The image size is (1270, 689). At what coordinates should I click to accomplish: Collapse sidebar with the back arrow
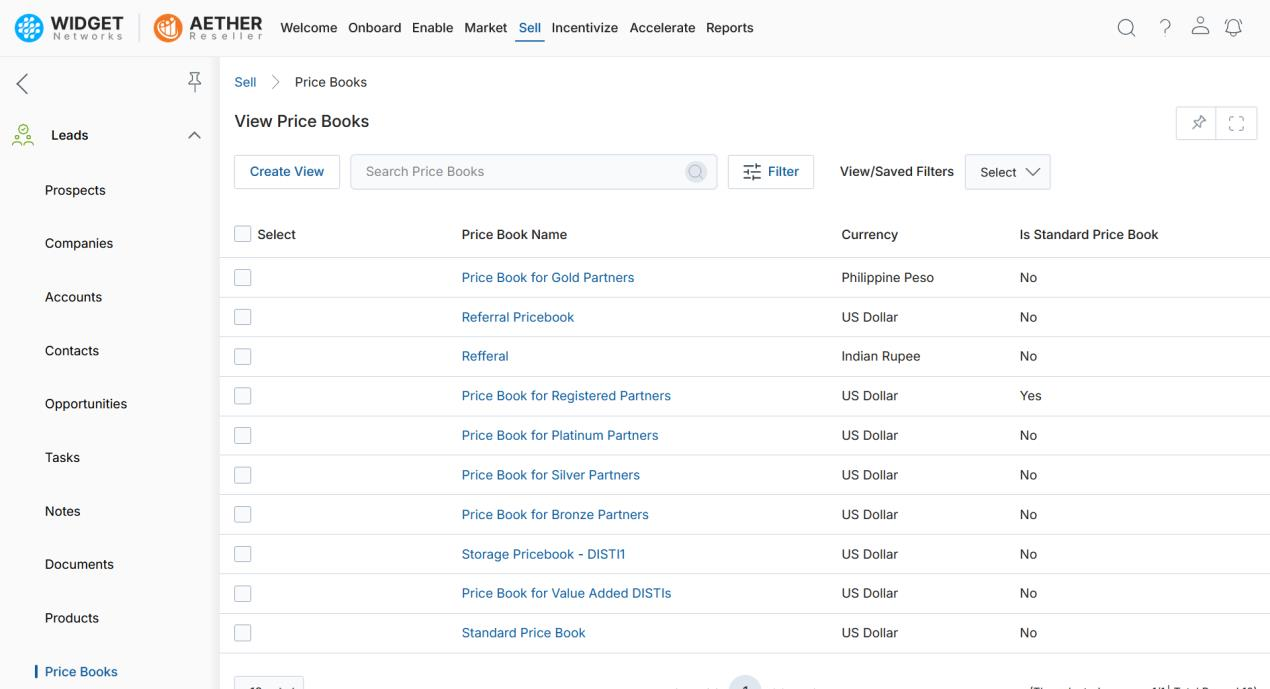click(x=22, y=84)
